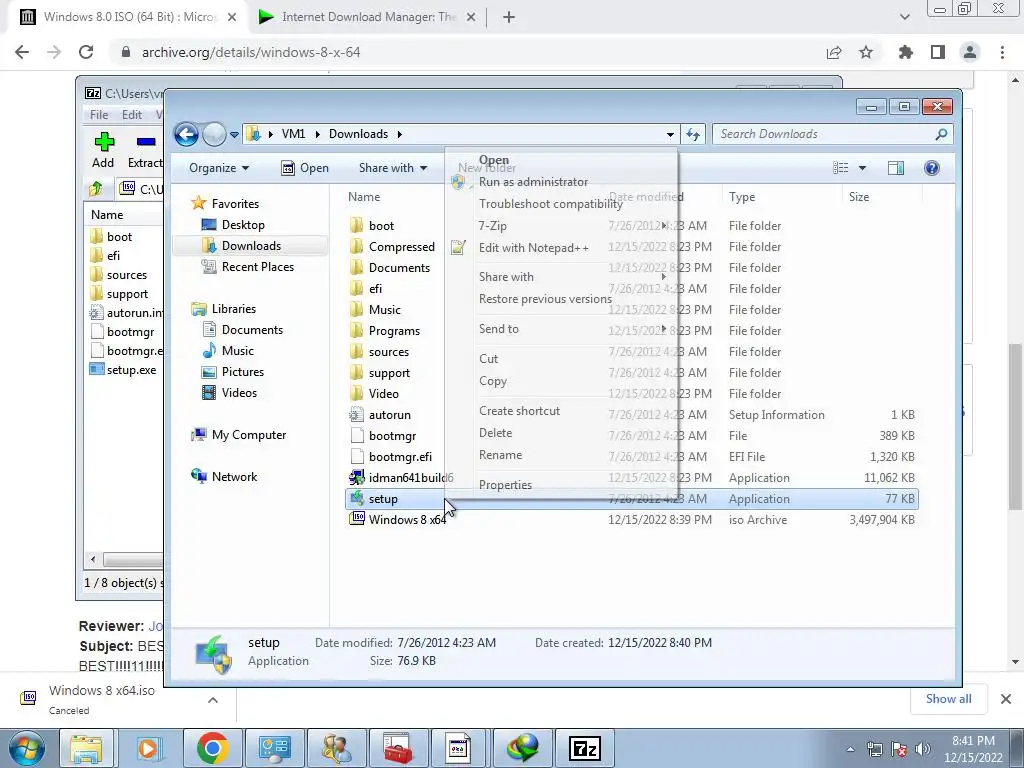
Task: Click Show all downloads link
Action: [948, 699]
